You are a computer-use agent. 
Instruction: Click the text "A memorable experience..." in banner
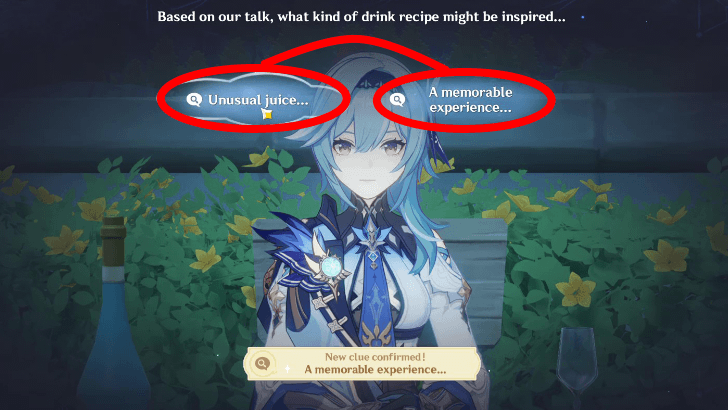coord(375,370)
